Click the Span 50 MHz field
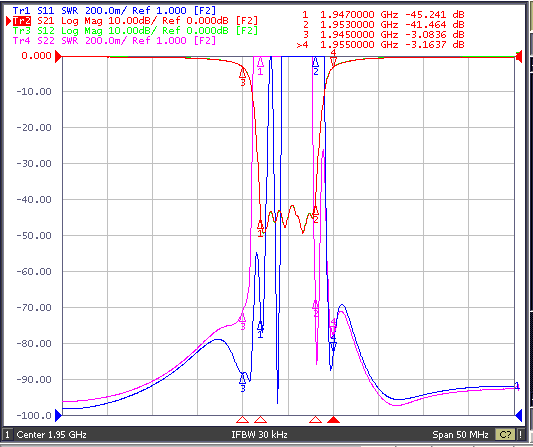Image resolution: width=533 pixels, height=447 pixels. point(460,434)
